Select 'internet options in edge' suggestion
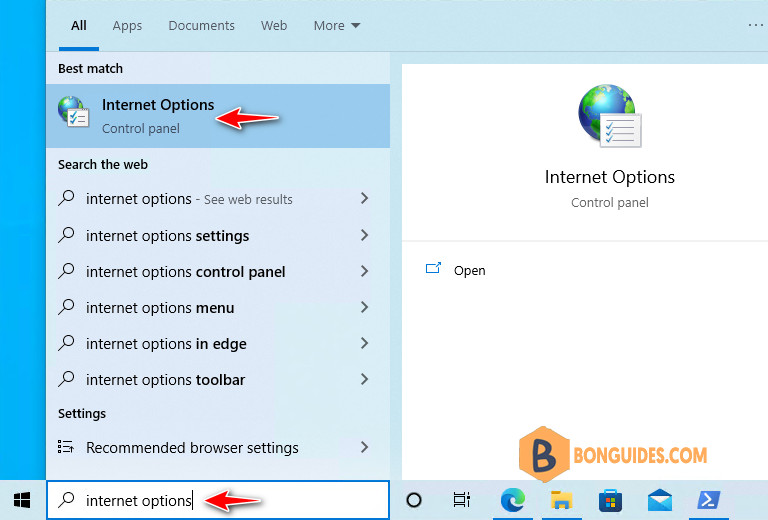Screen dimensions: 768x520 (218, 343)
